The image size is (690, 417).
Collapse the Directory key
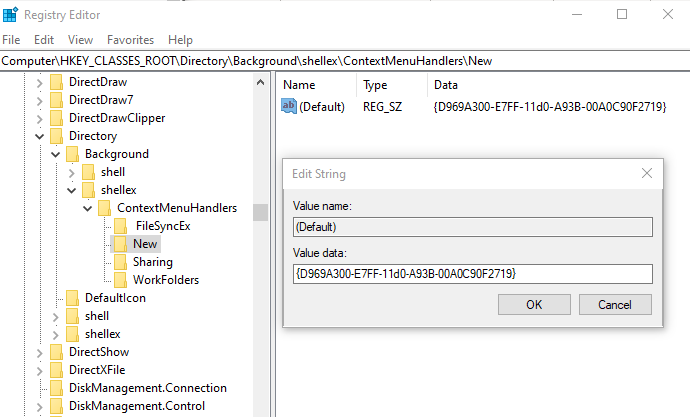[x=40, y=136]
